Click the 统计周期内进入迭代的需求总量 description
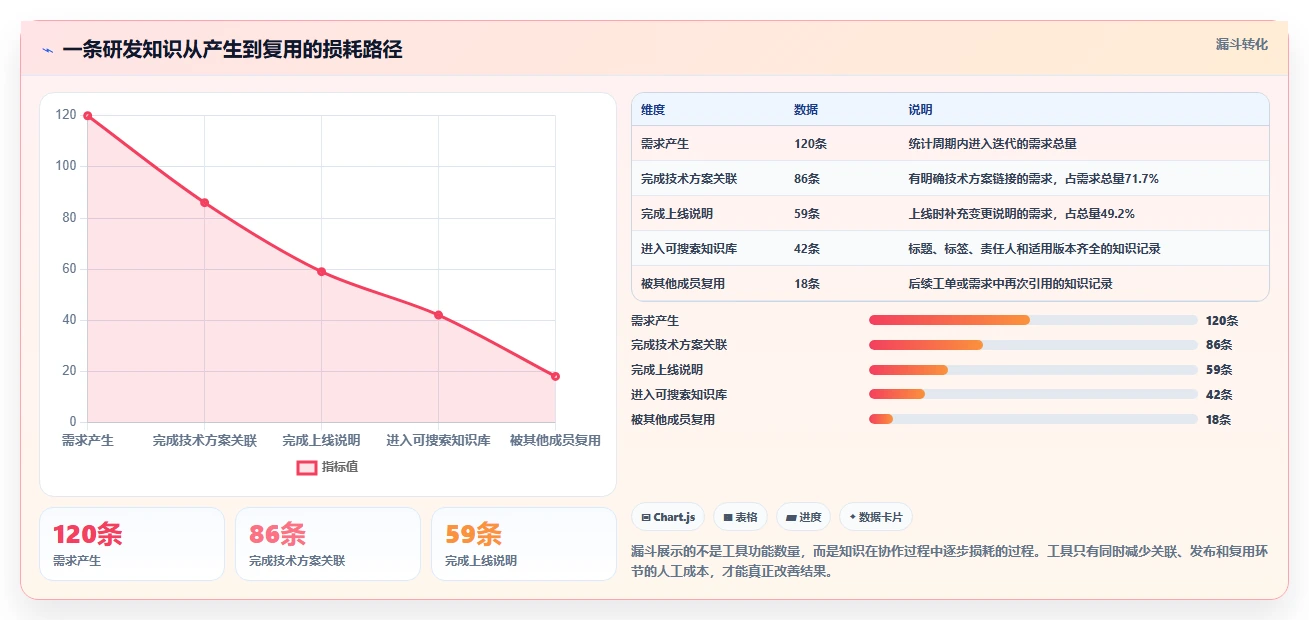Image resolution: width=1309 pixels, height=620 pixels. point(992,144)
